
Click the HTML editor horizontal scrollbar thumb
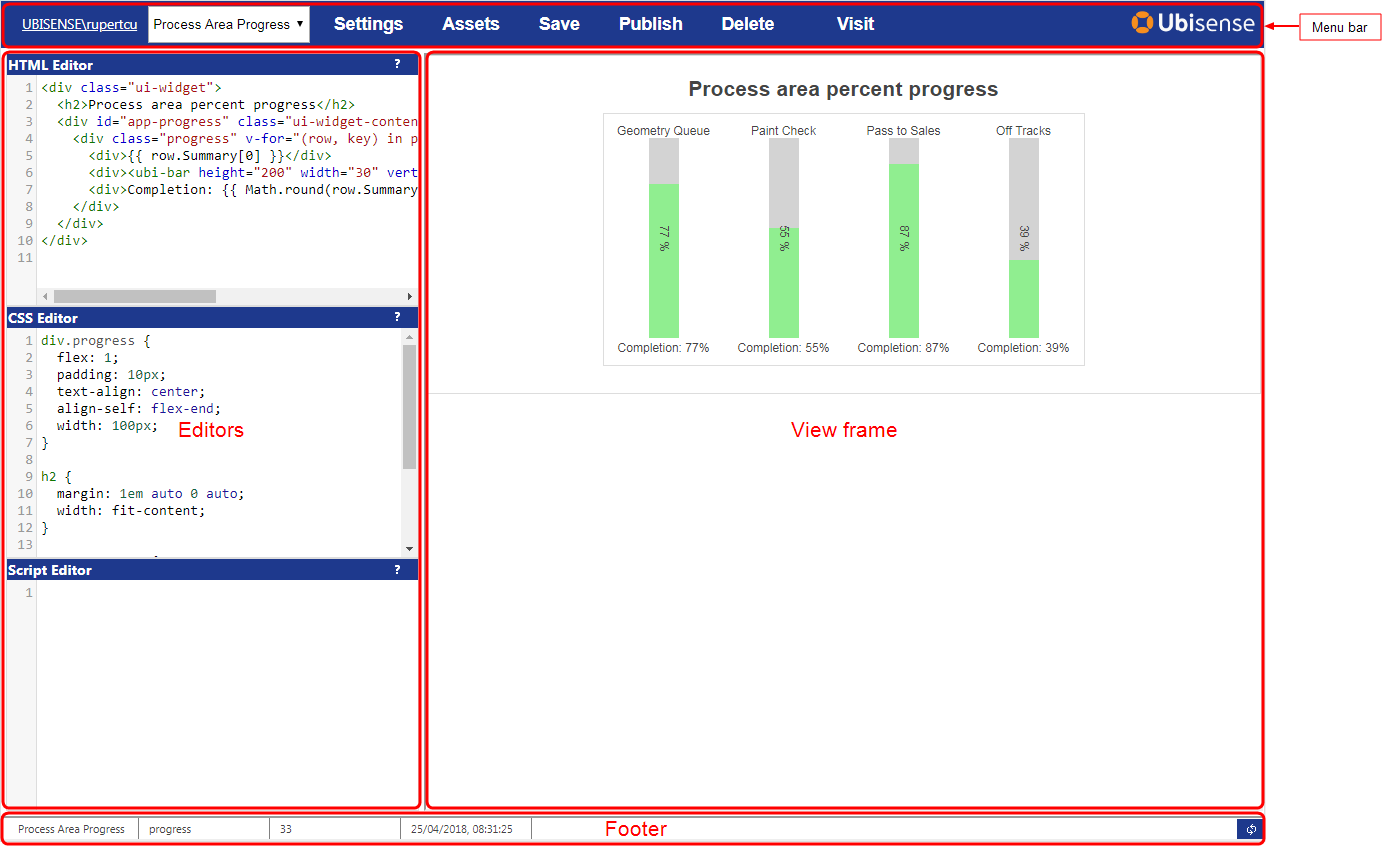click(135, 297)
